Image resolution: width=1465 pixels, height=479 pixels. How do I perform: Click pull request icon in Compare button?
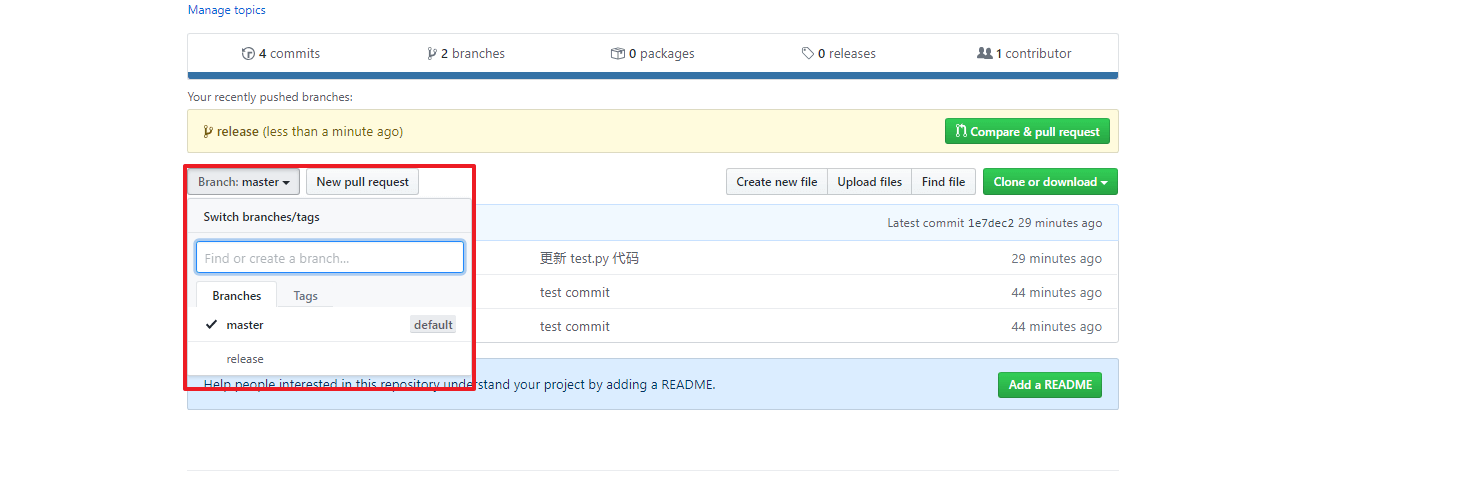pyautogui.click(x=961, y=131)
